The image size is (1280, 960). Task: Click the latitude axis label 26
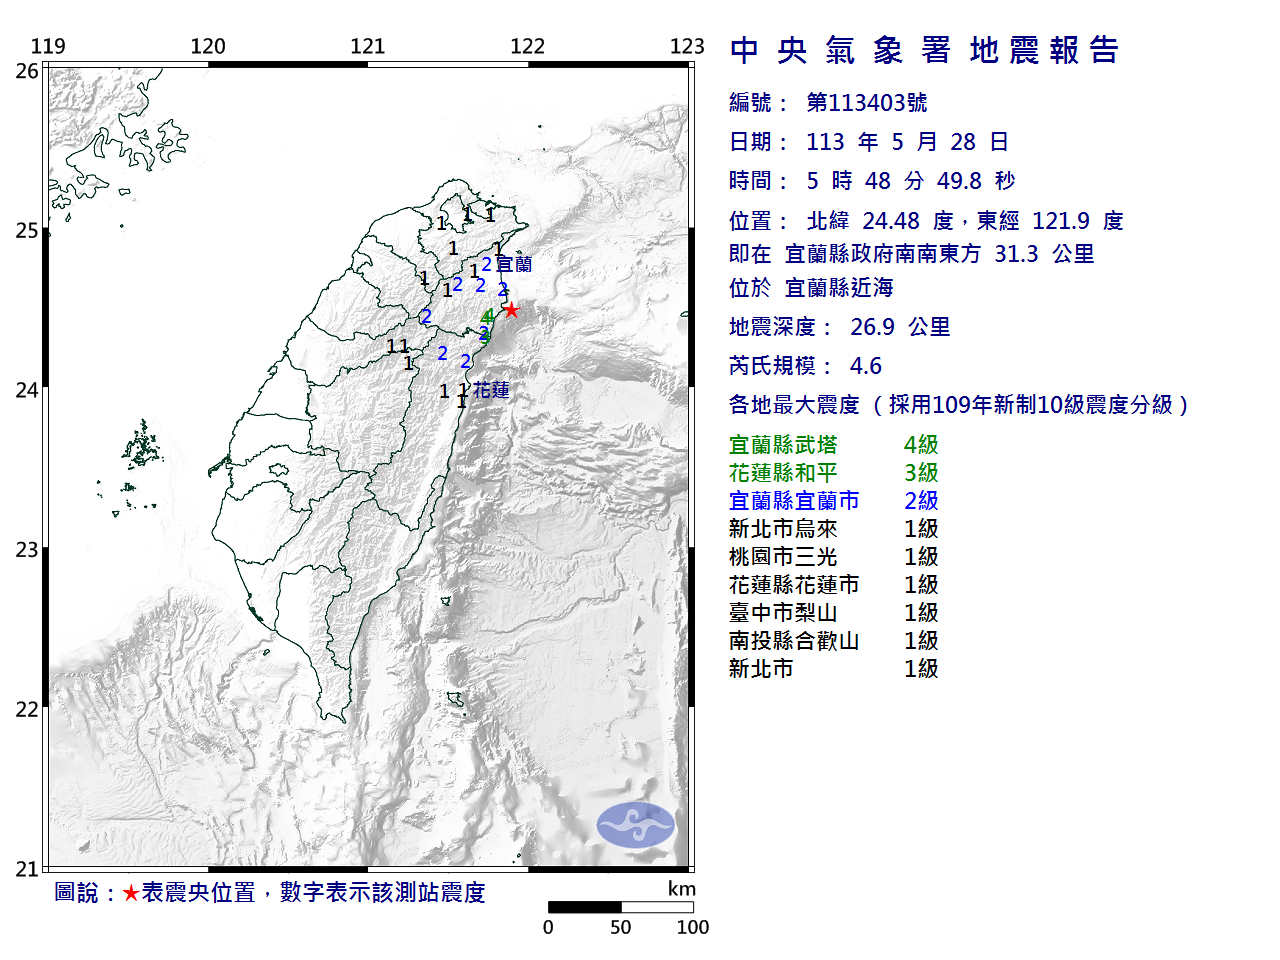point(27,71)
